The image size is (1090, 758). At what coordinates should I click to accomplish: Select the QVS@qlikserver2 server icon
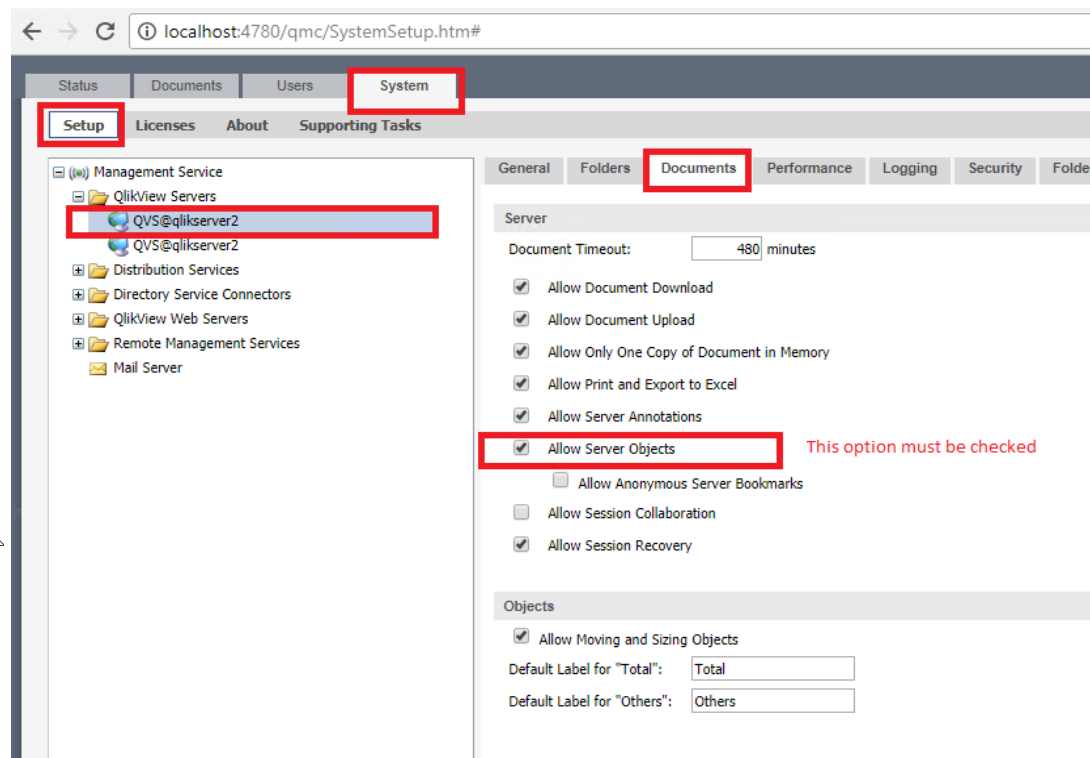pyautogui.click(x=116, y=220)
